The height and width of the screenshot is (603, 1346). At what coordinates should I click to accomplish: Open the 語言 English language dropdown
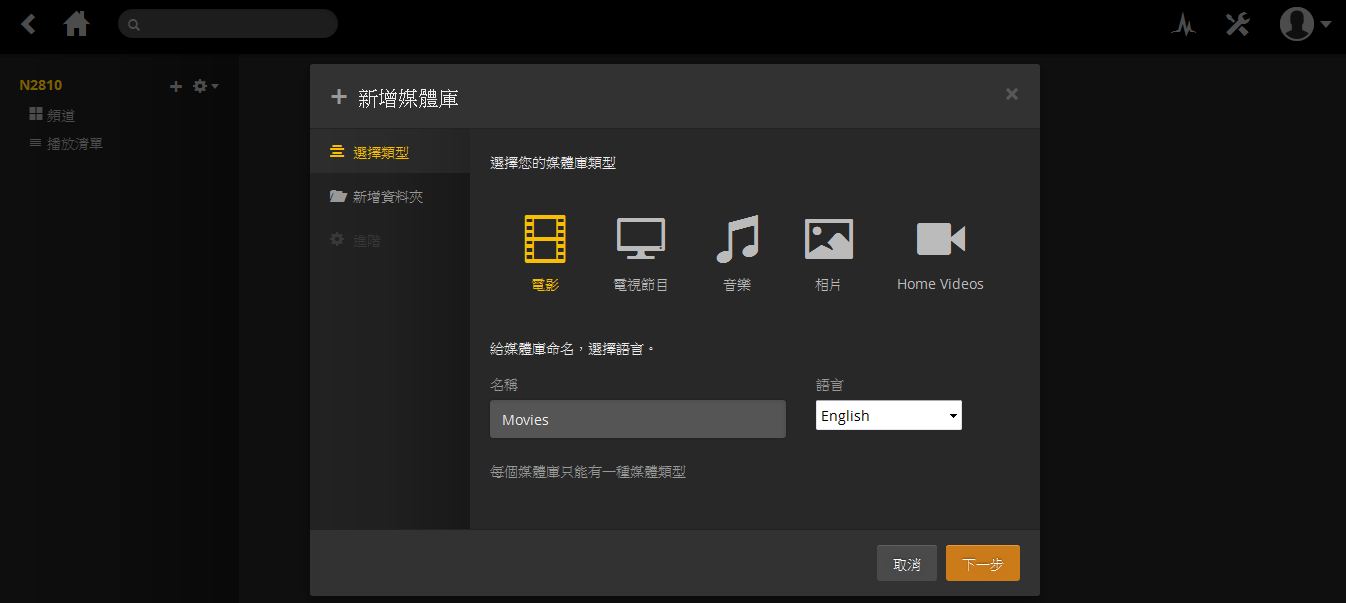[889, 415]
